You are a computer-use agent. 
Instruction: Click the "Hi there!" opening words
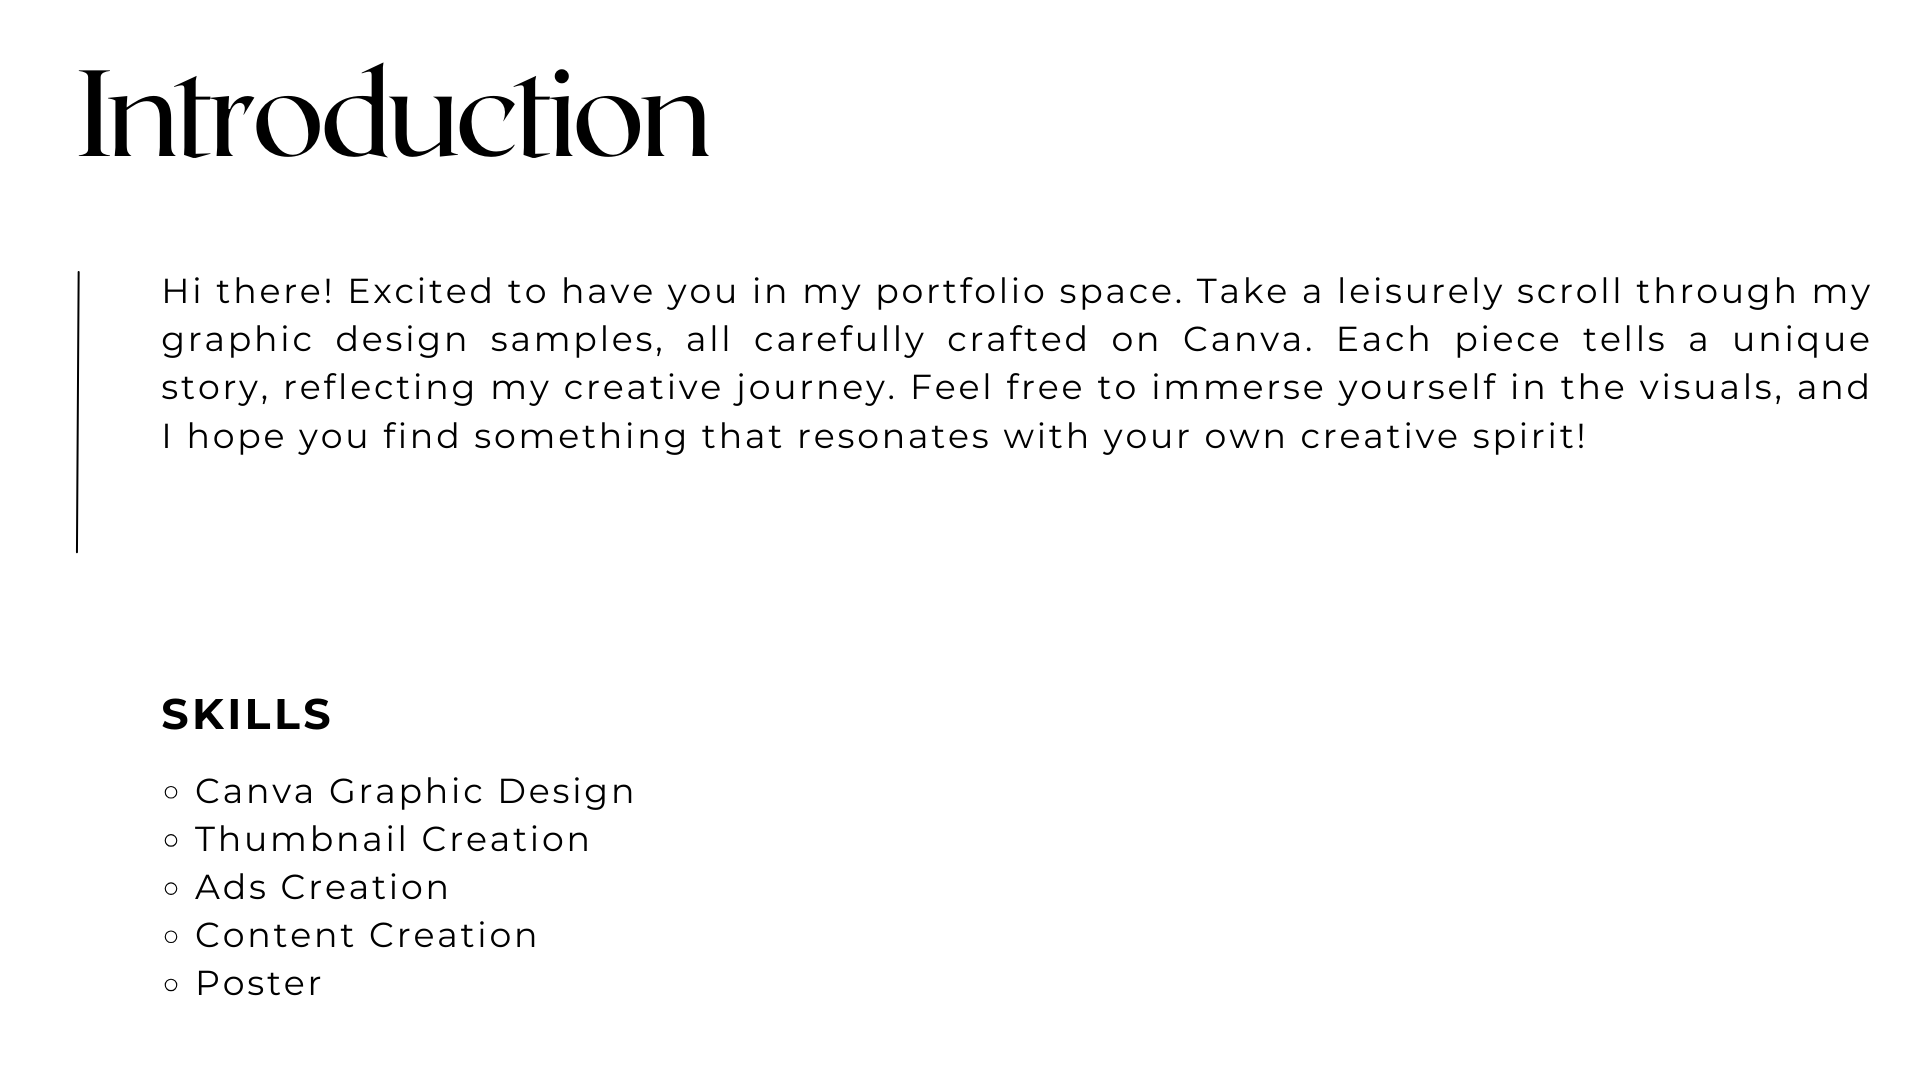pyautogui.click(x=247, y=291)
